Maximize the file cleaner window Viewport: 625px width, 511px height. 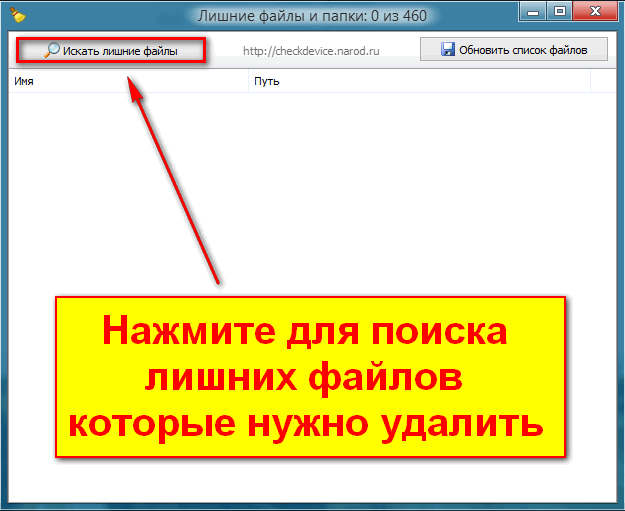click(560, 12)
